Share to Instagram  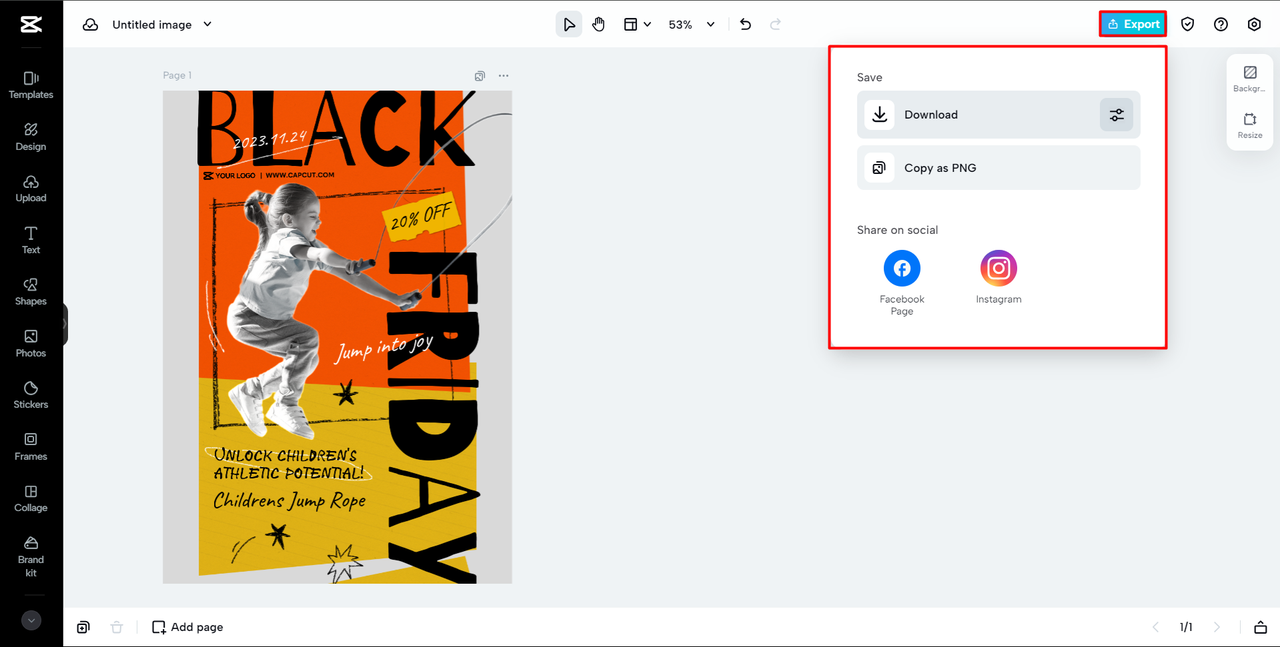pos(998,277)
